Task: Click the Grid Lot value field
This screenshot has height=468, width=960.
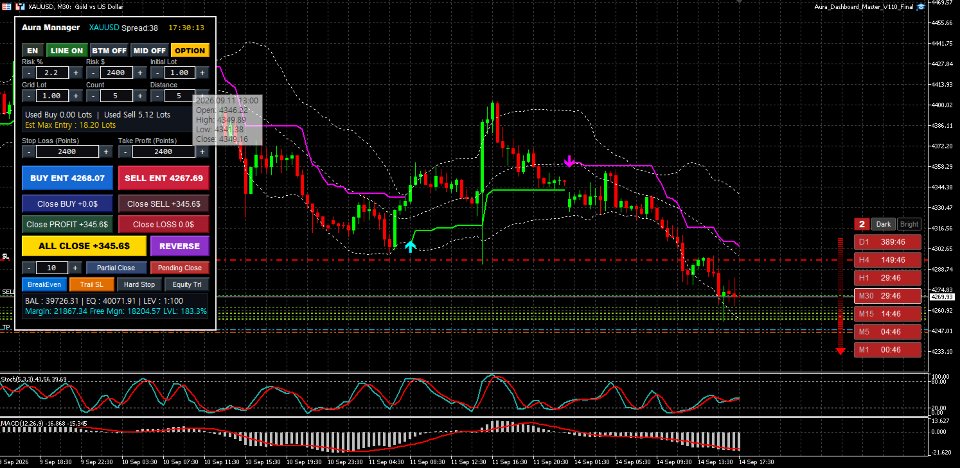Action: pyautogui.click(x=52, y=96)
